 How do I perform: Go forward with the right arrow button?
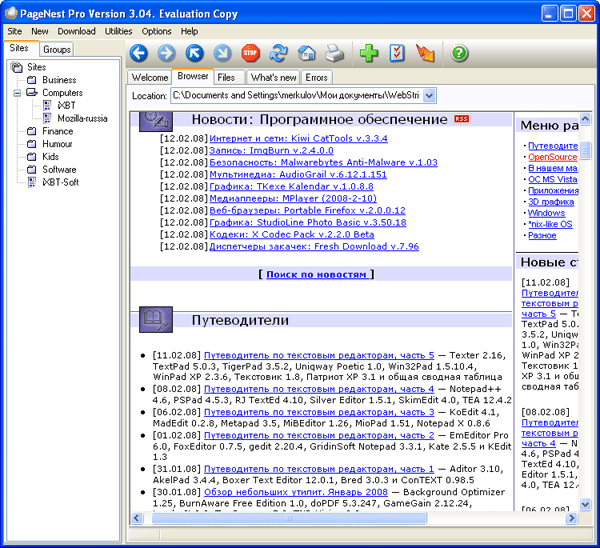[x=166, y=53]
